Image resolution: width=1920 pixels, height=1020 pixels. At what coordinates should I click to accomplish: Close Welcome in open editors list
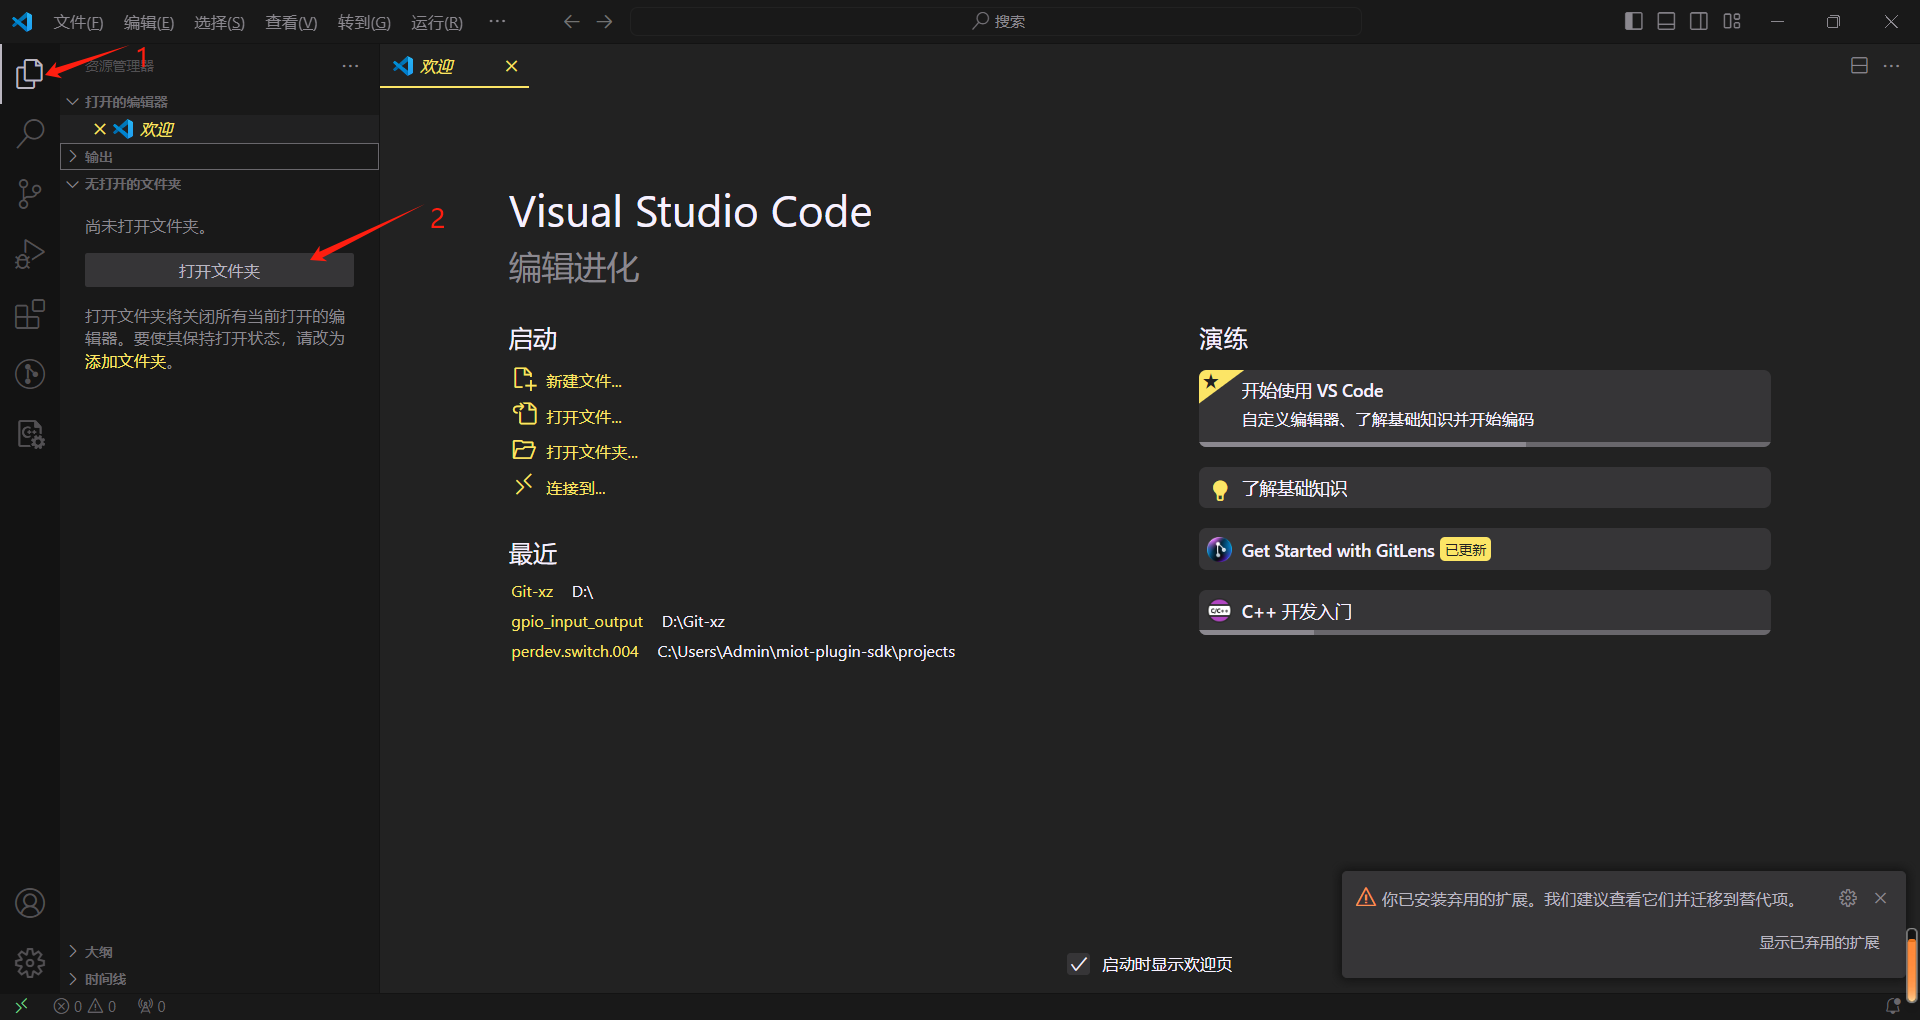click(x=100, y=129)
